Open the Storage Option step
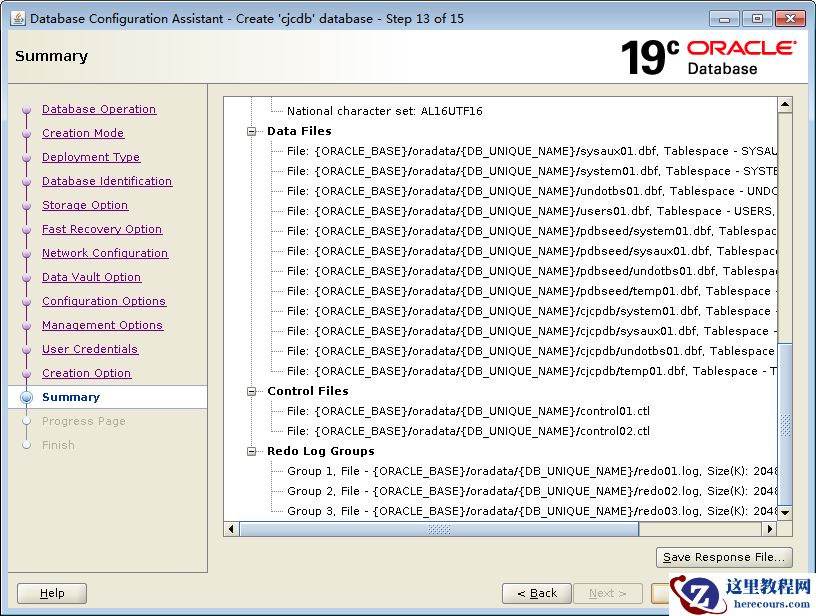 point(85,205)
